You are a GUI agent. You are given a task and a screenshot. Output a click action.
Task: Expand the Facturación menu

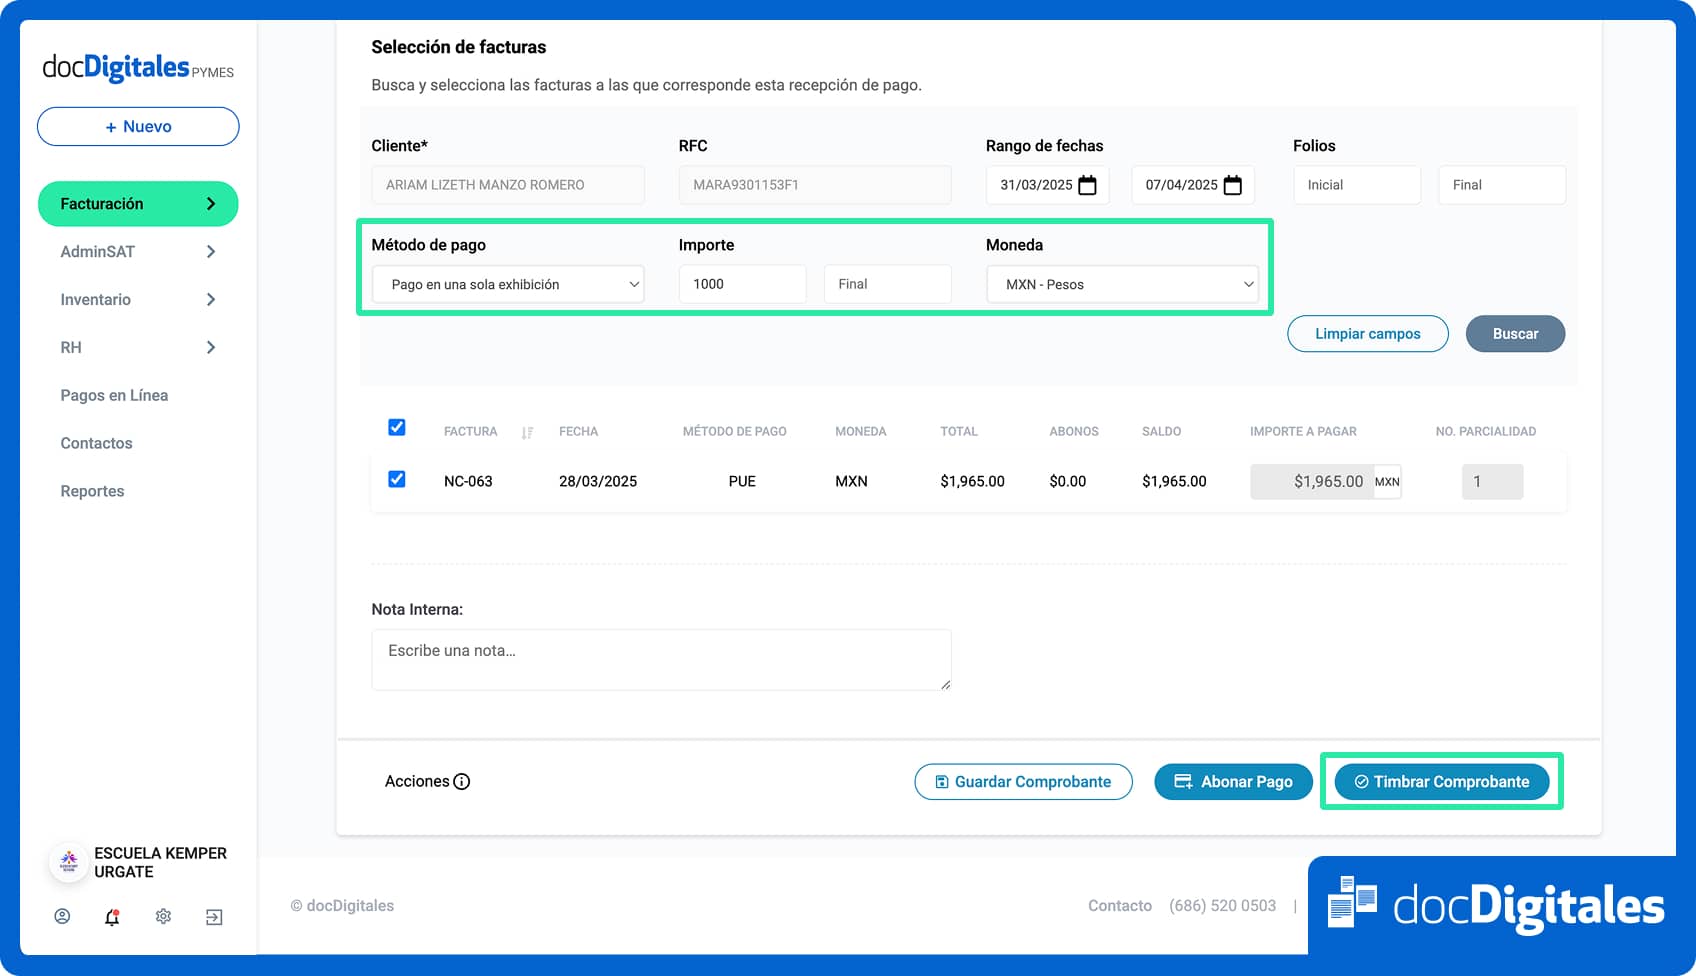coord(138,204)
